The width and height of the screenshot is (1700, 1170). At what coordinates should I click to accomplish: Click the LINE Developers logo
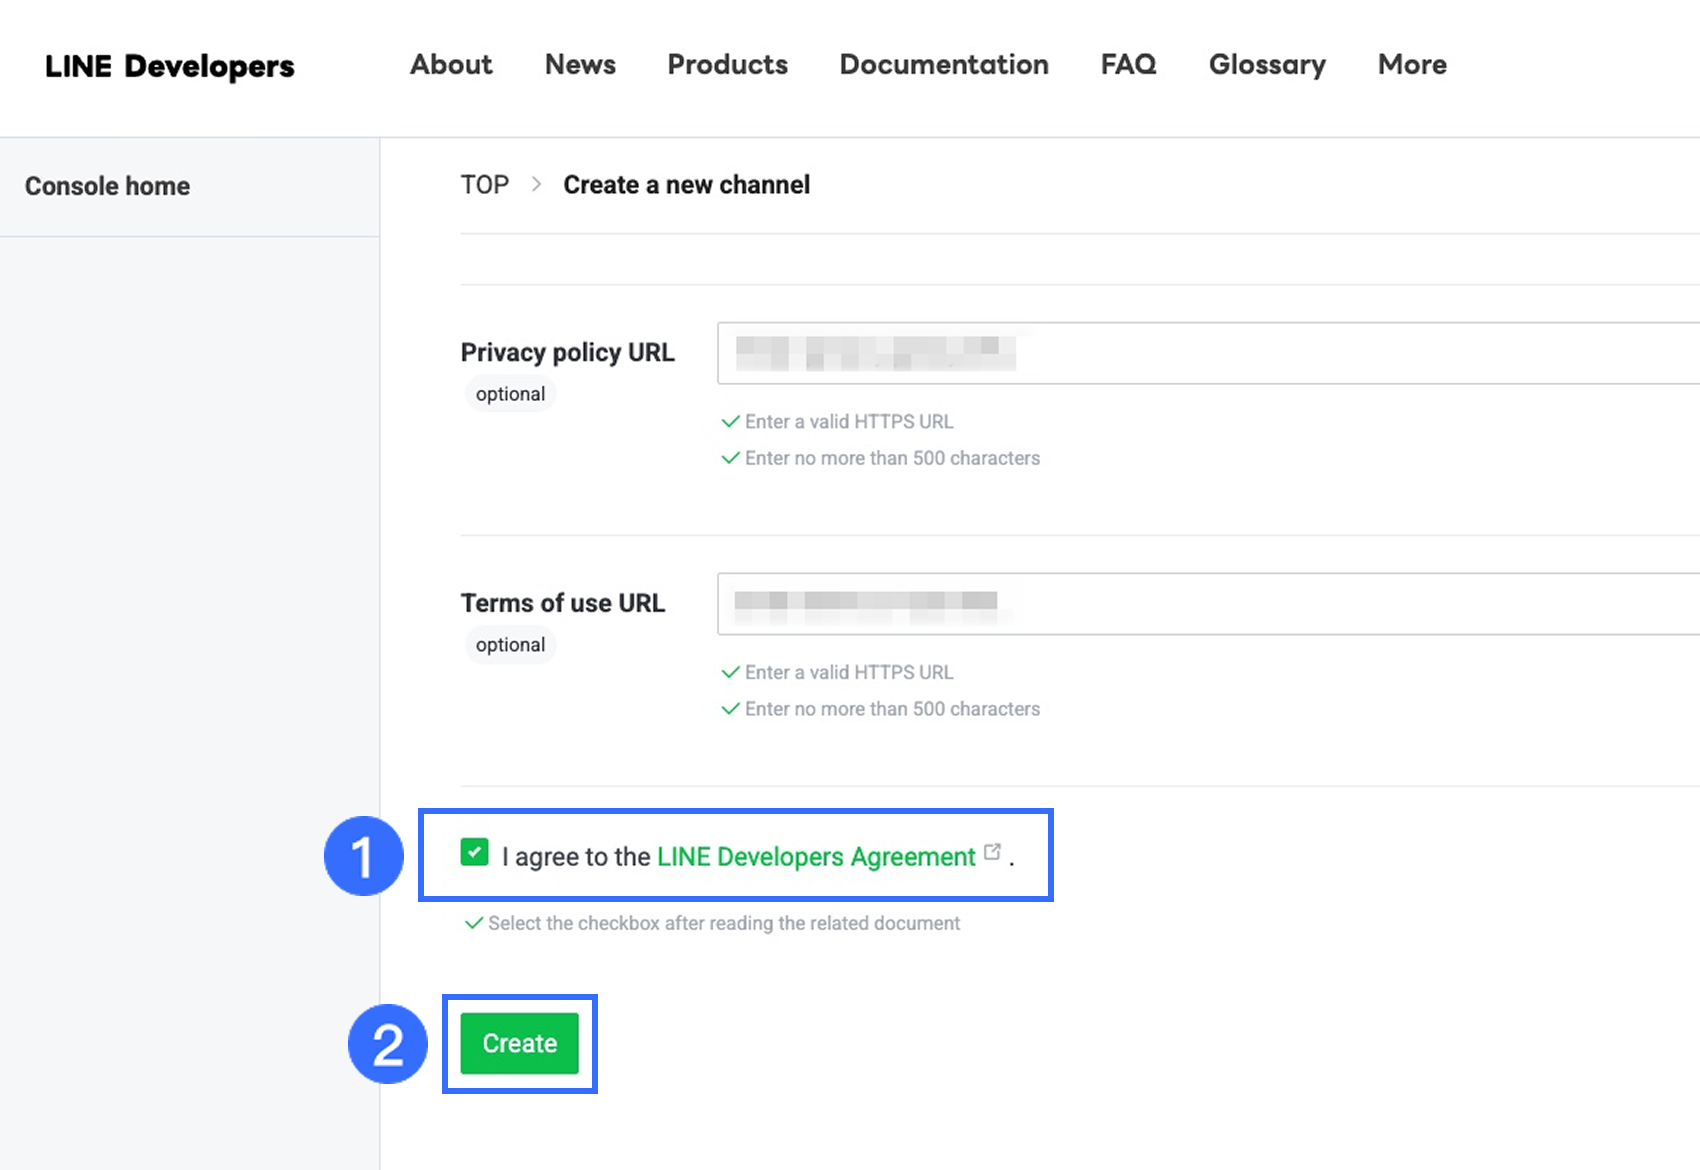pyautogui.click(x=169, y=66)
